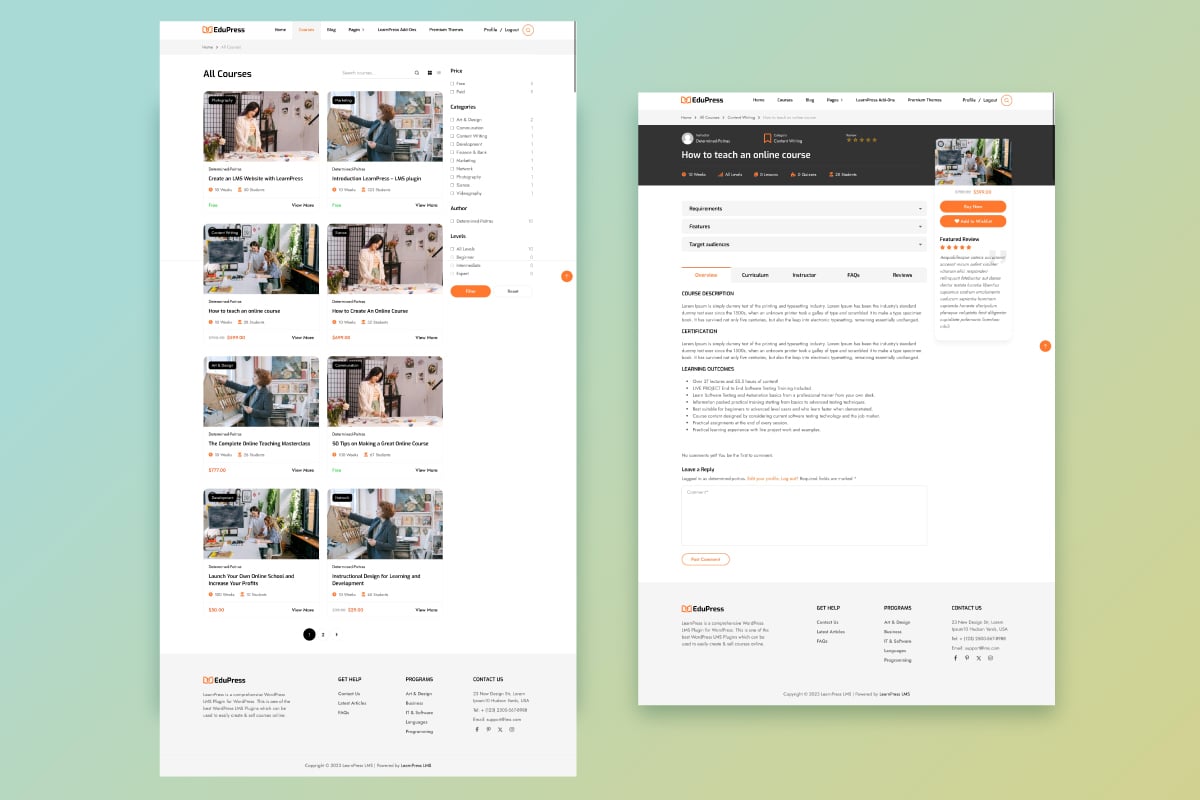Switch to grid view on All Courses
This screenshot has width=1200, height=800.
click(429, 73)
